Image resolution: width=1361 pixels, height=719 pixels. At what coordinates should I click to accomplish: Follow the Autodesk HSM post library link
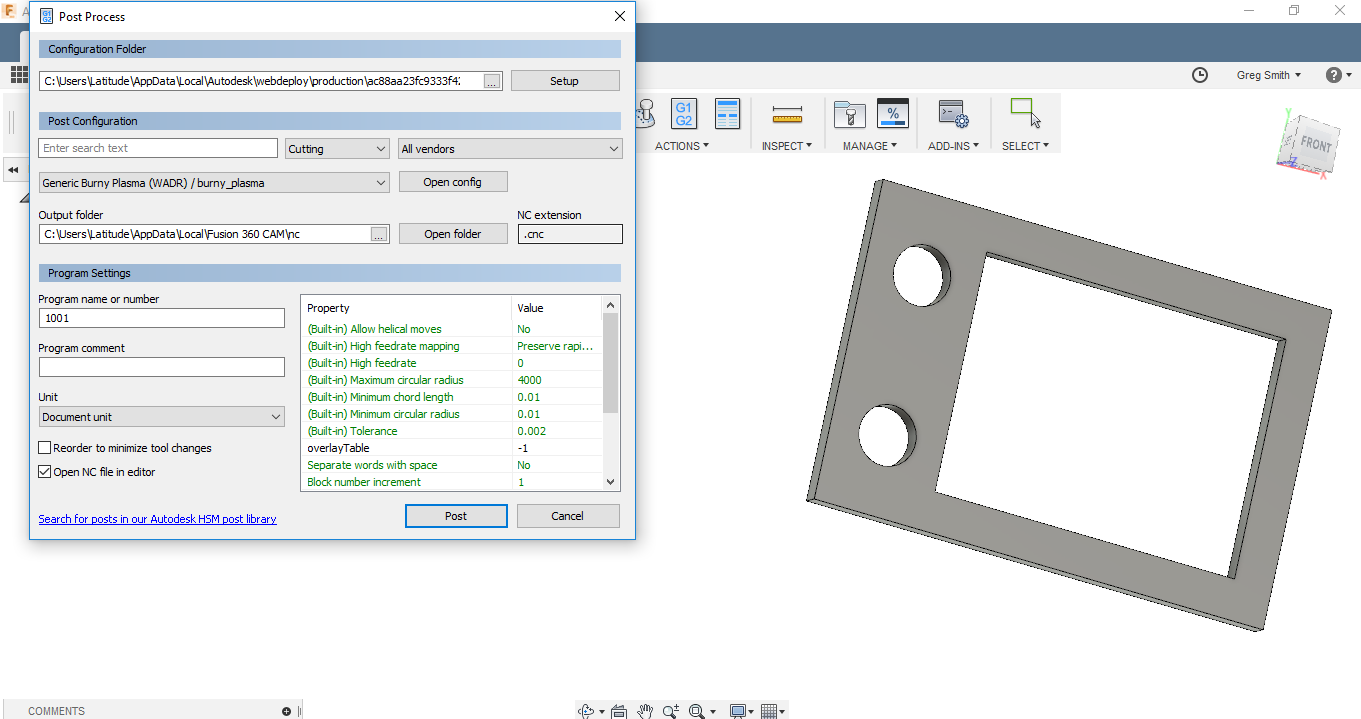click(157, 519)
